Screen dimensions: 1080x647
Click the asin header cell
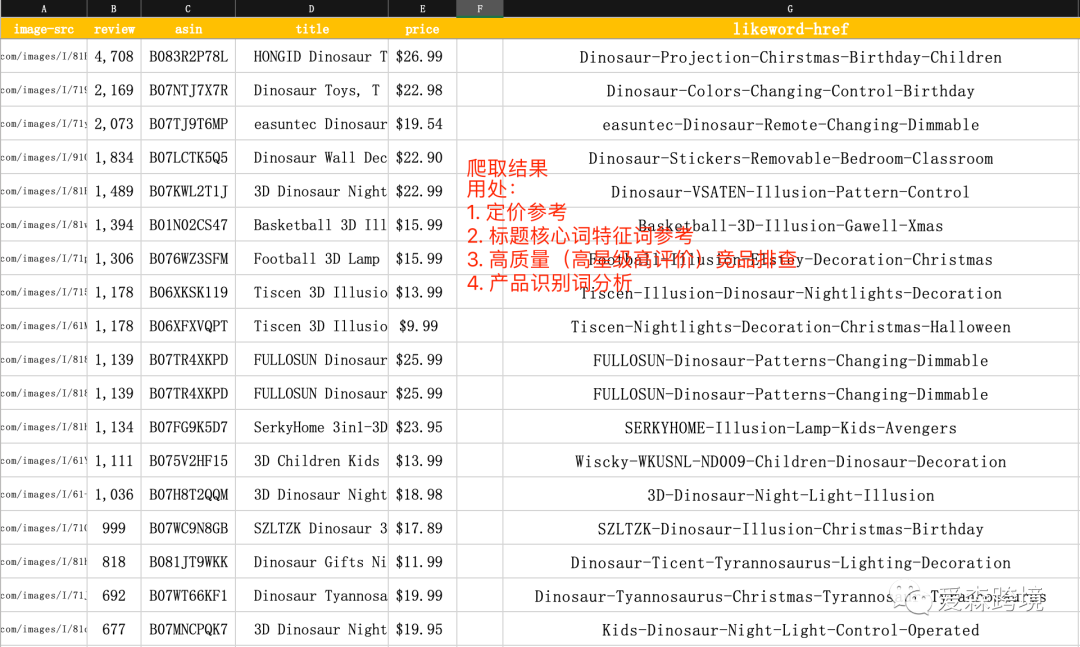[188, 29]
